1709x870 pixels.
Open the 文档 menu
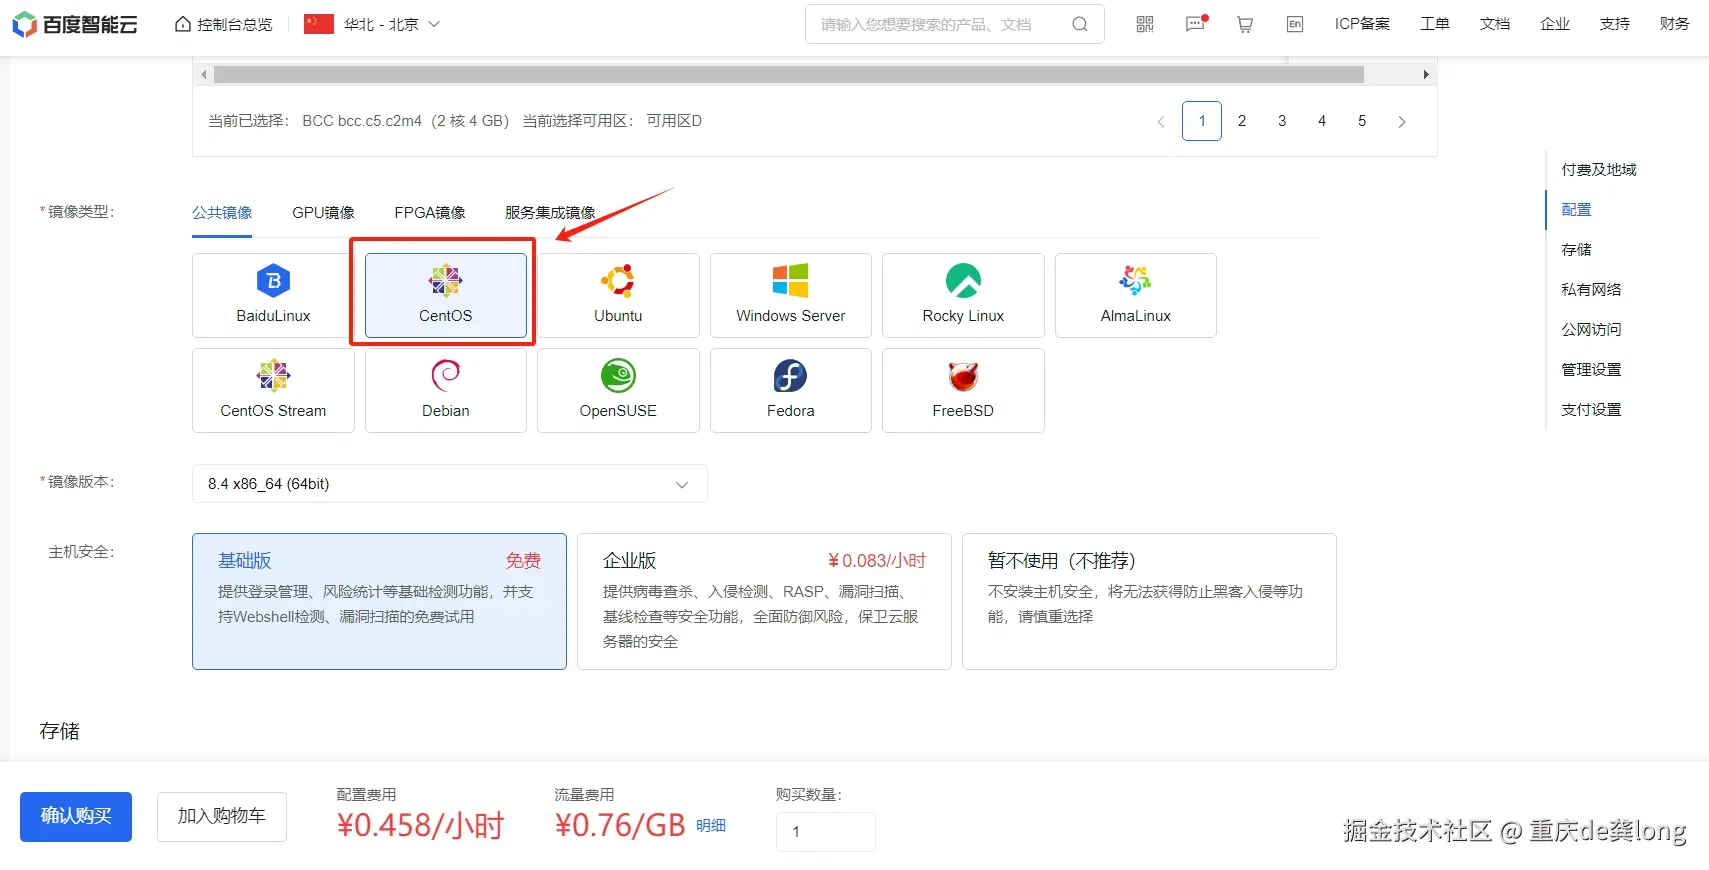coord(1495,24)
